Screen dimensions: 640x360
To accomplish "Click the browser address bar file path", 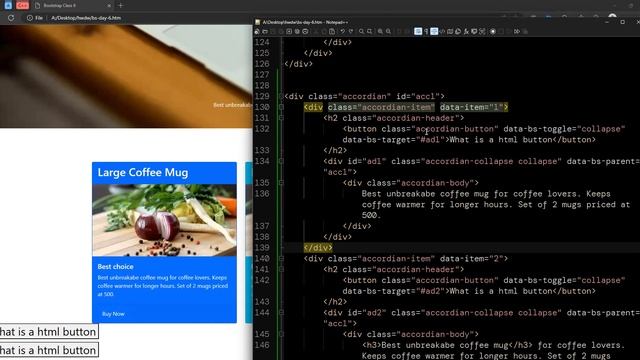I will [x=86, y=18].
